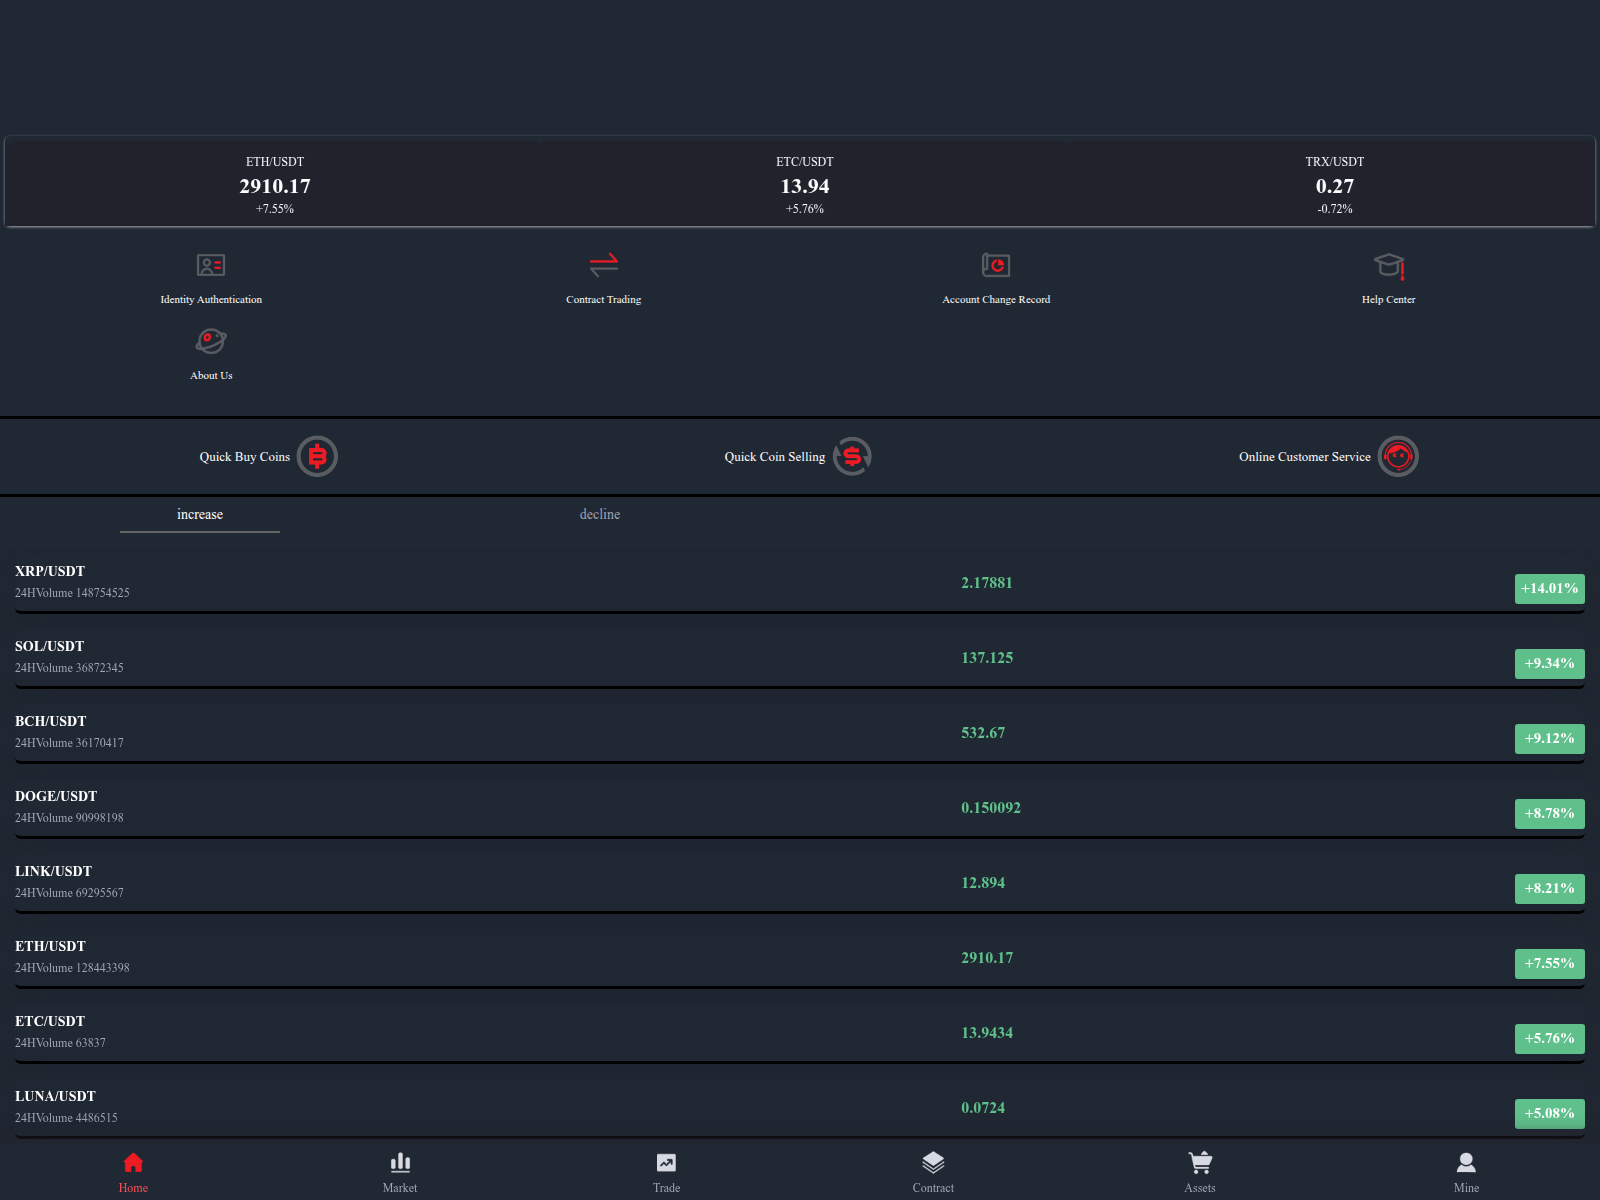Image resolution: width=1600 pixels, height=1200 pixels.
Task: Go to Market in bottom navigation
Action: coord(400,1171)
